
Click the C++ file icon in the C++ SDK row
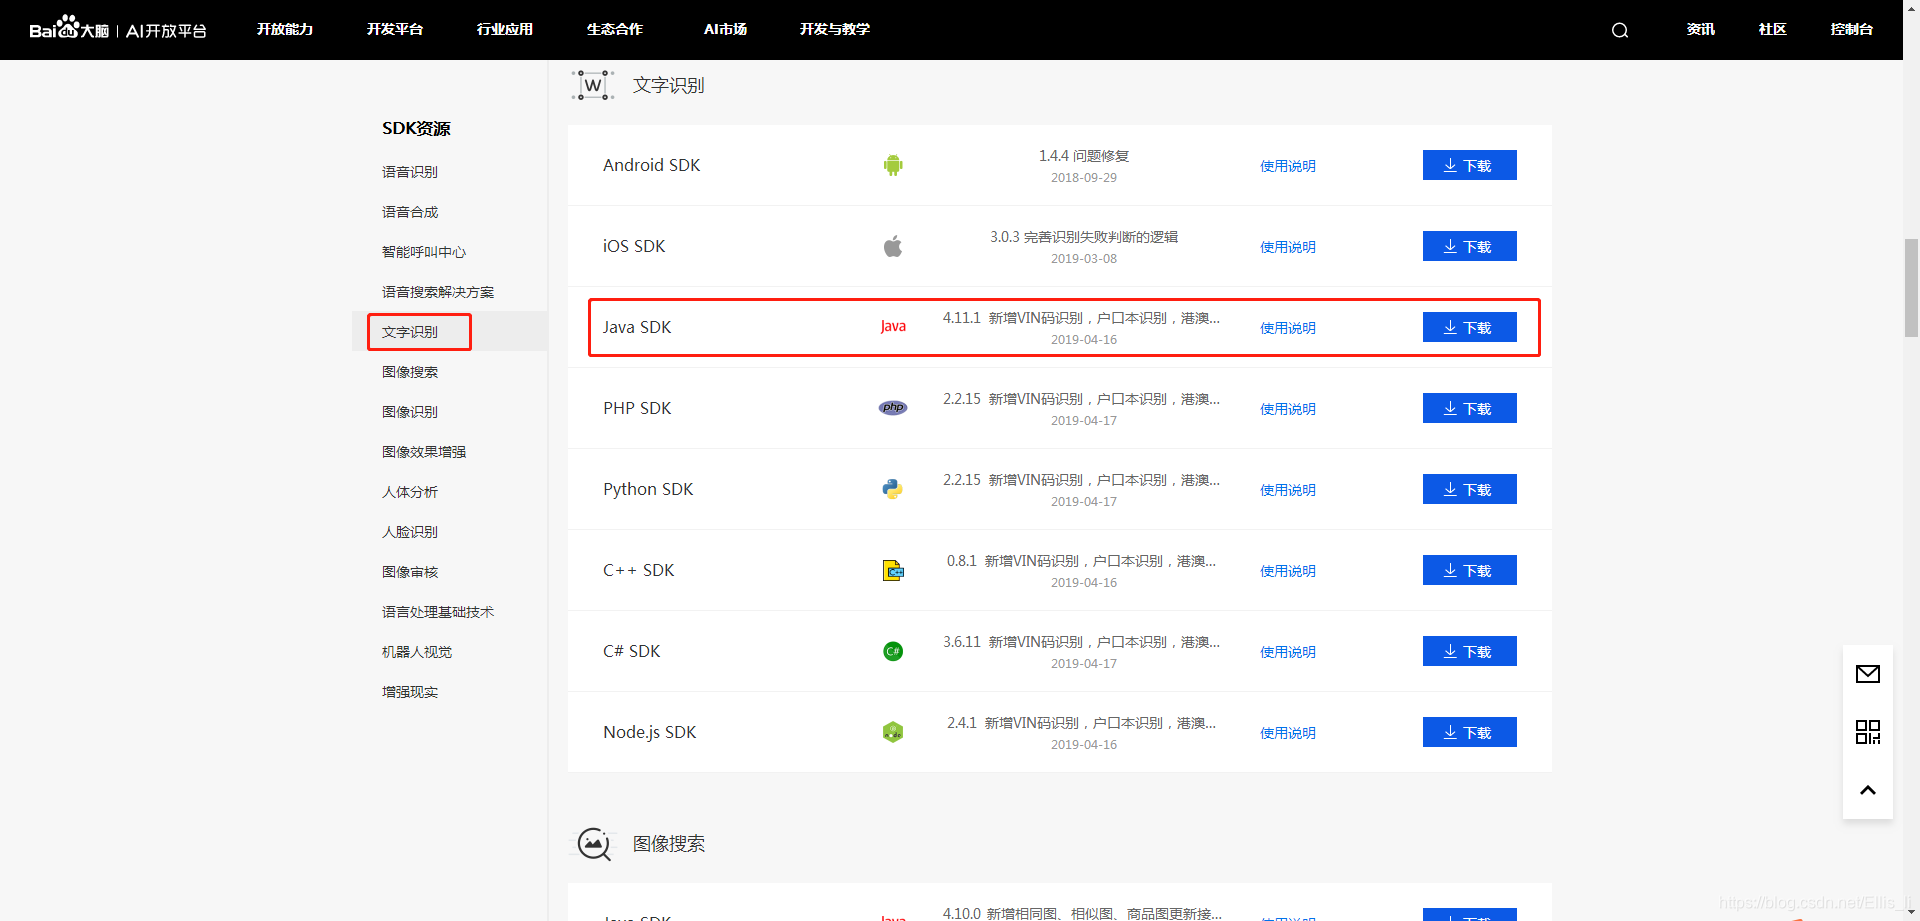coord(893,570)
